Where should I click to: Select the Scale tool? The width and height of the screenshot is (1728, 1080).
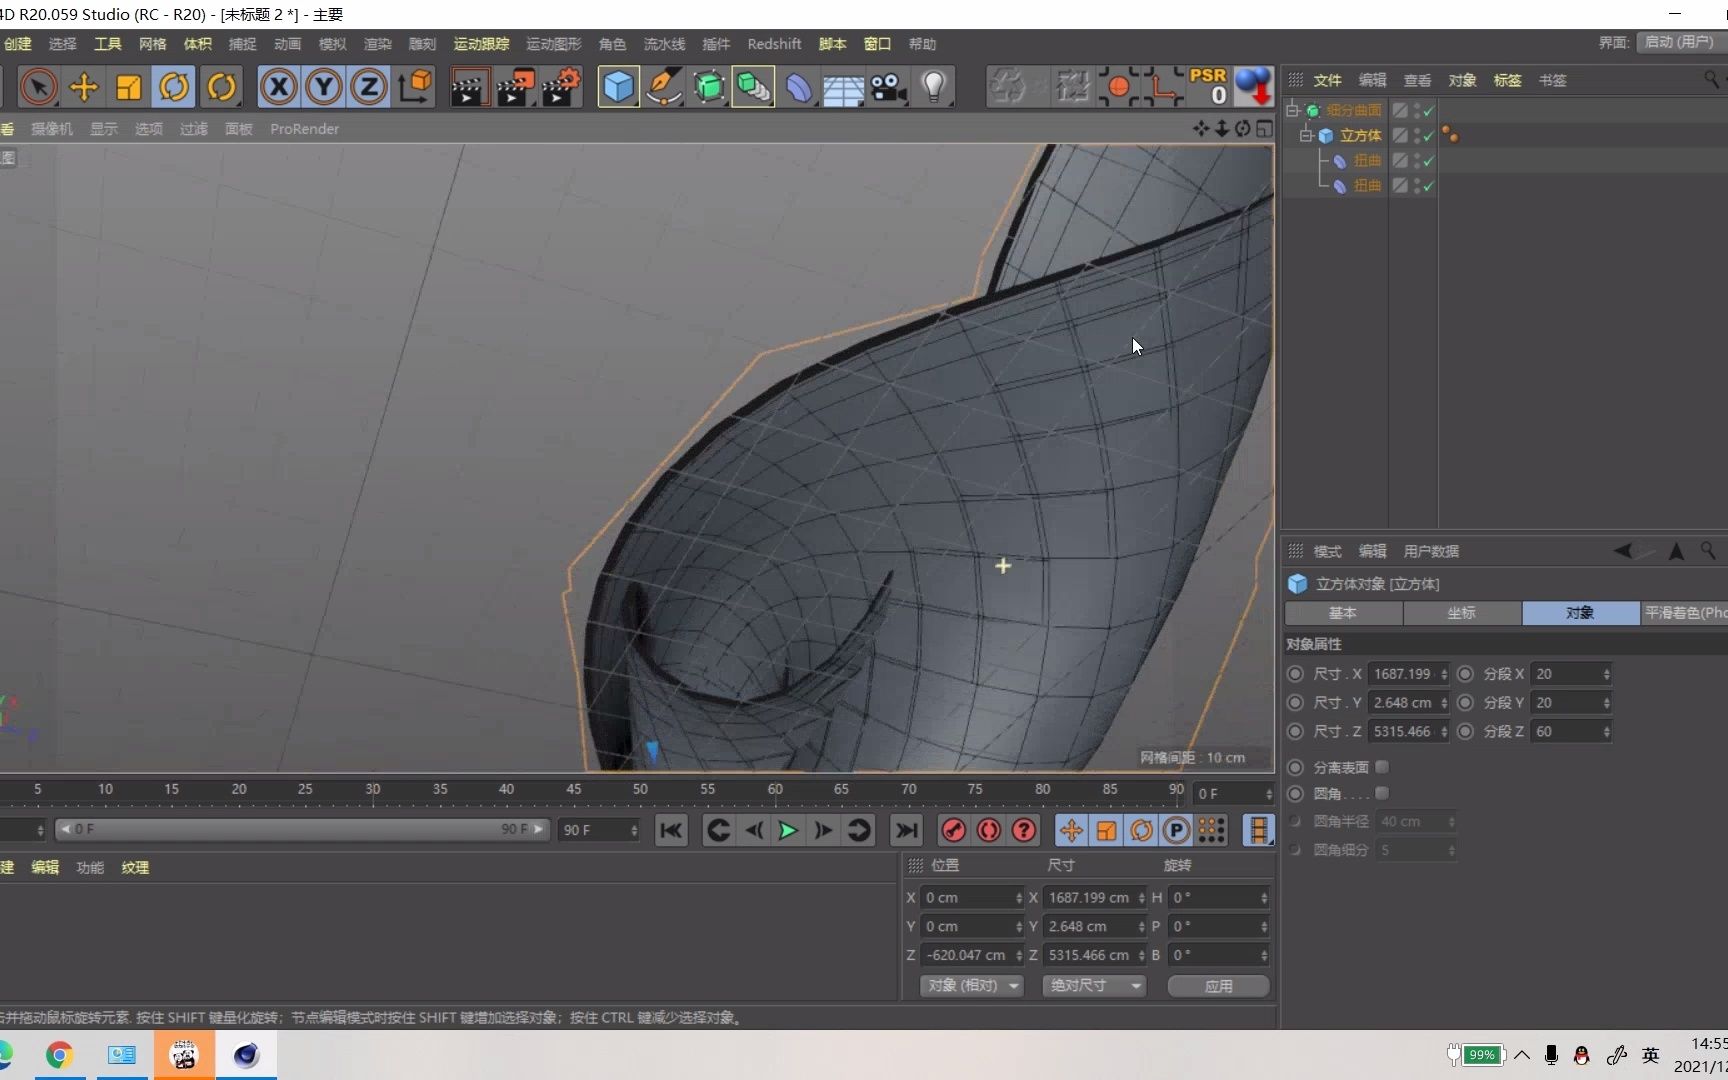pos(128,87)
